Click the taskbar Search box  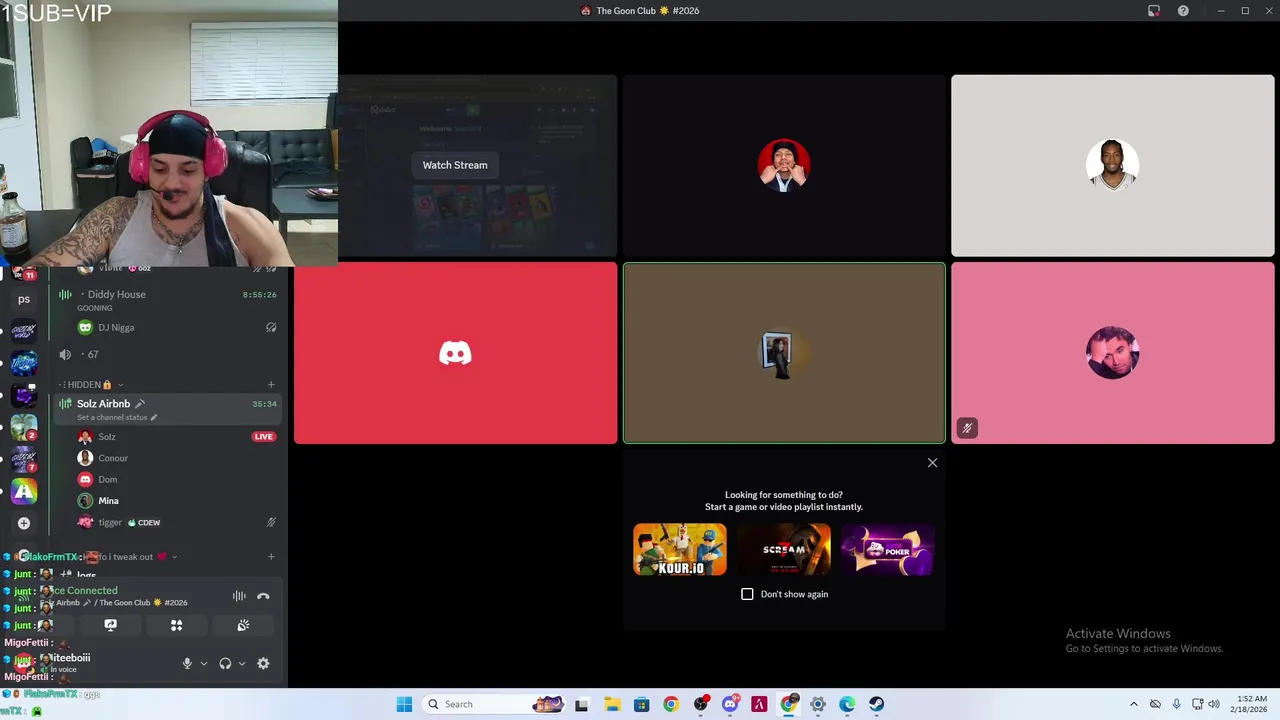click(x=495, y=704)
